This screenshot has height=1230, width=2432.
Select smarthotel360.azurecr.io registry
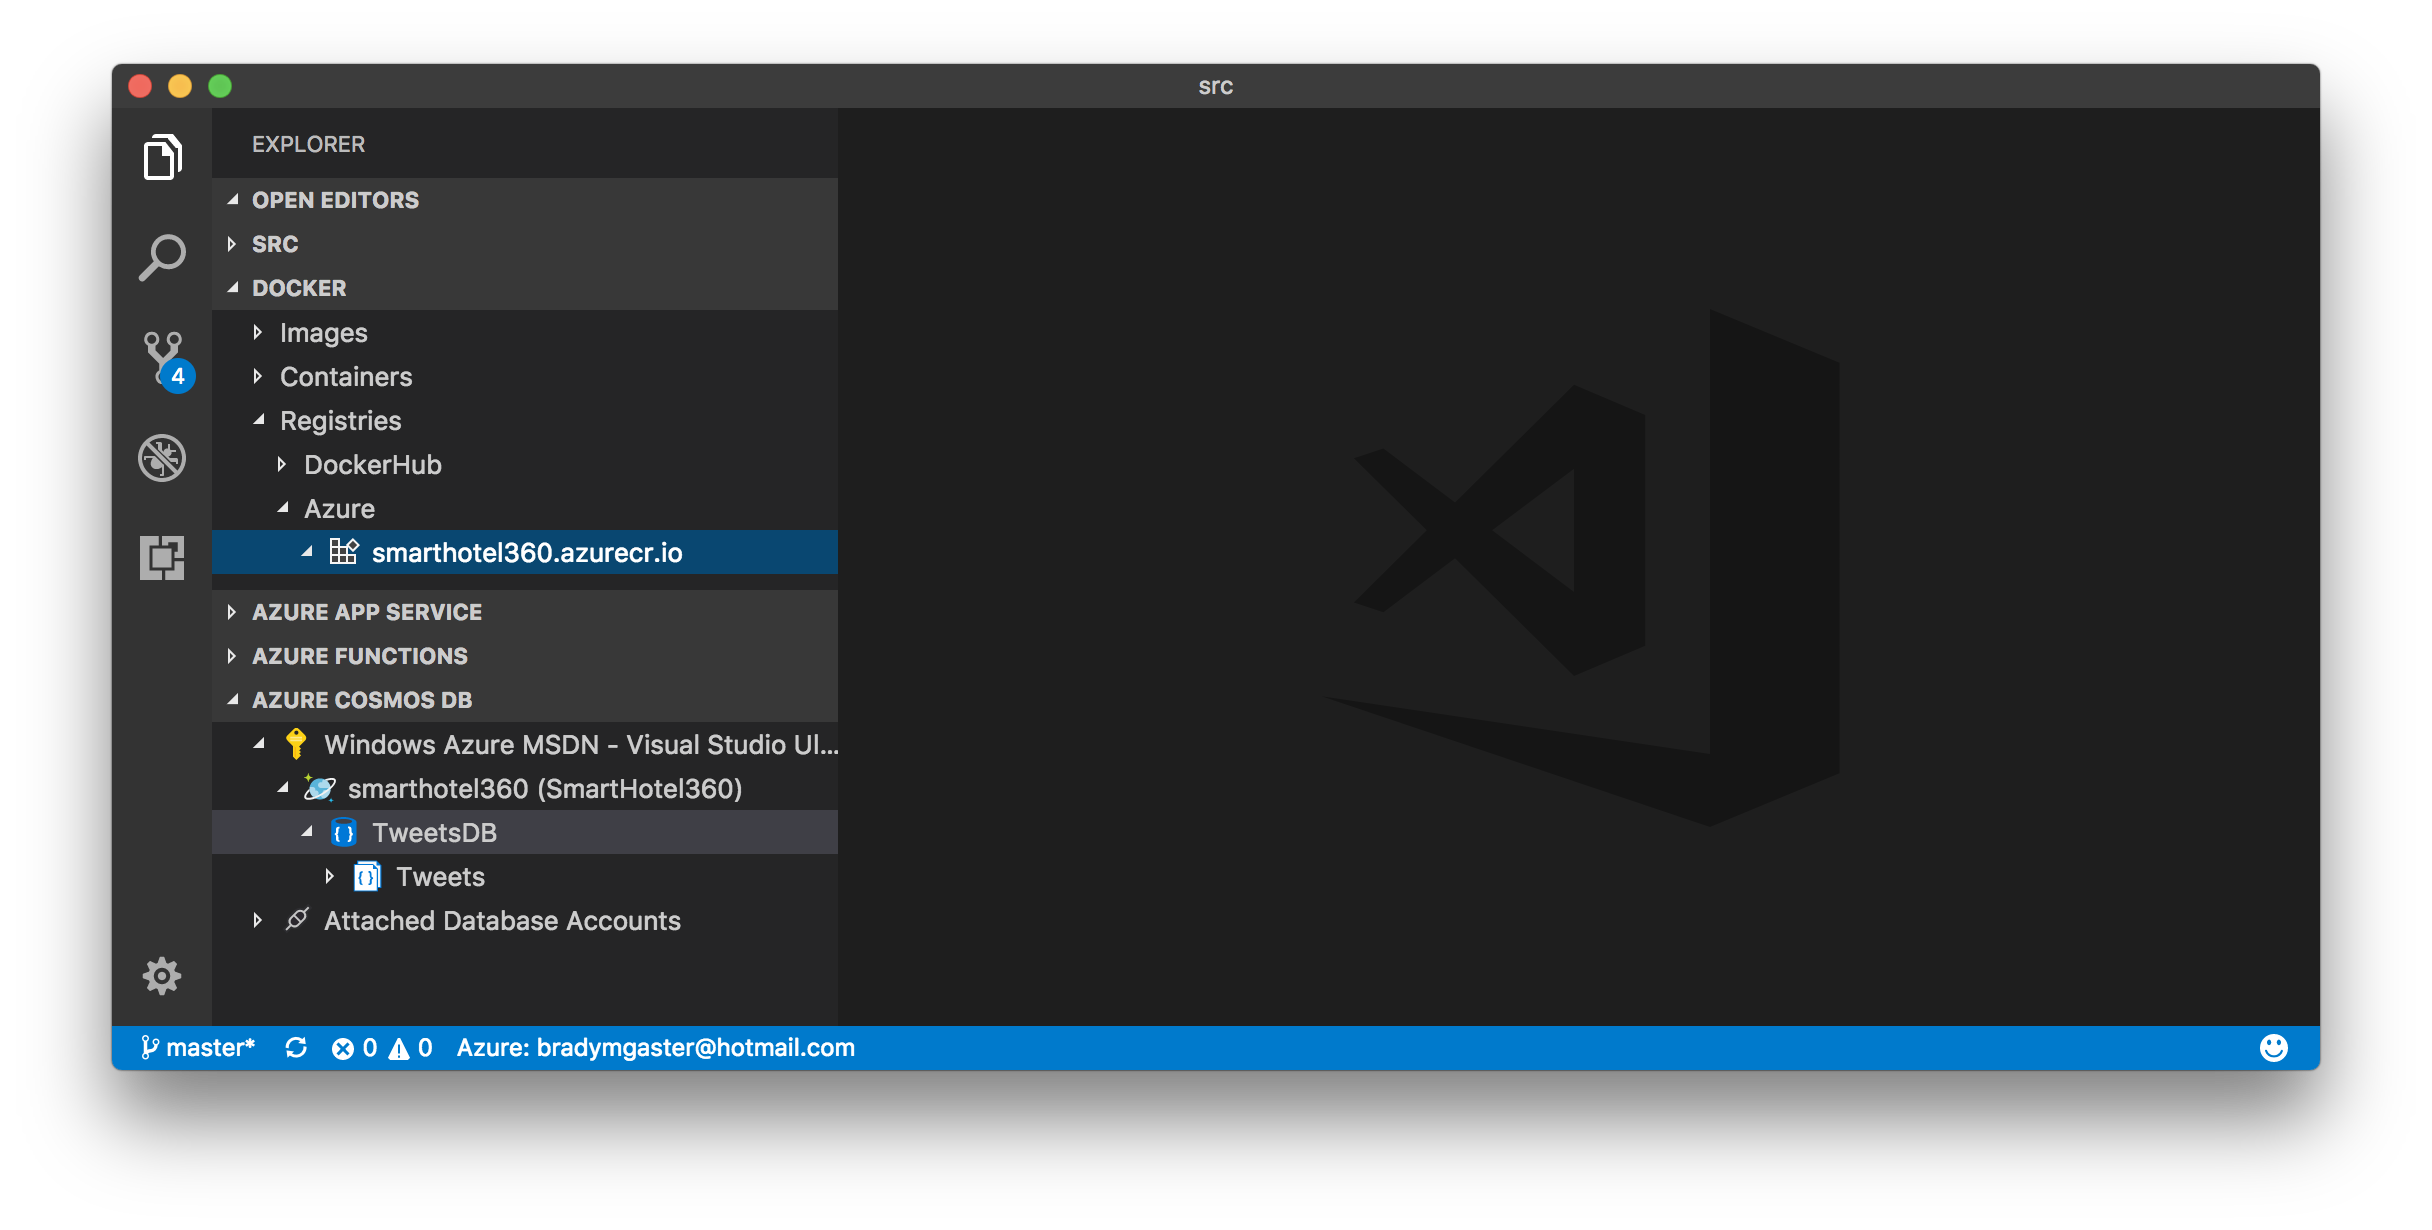coord(526,553)
